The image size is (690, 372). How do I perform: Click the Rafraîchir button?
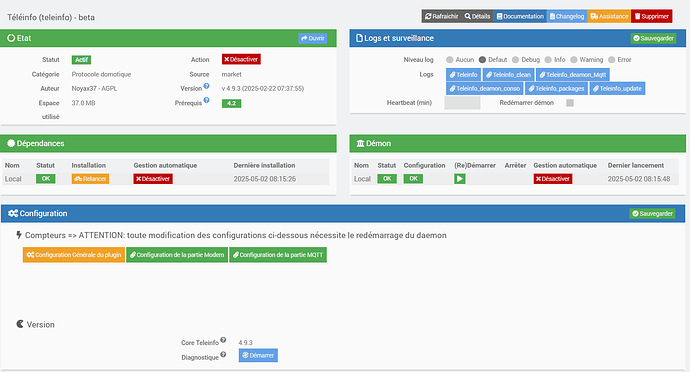(x=441, y=16)
